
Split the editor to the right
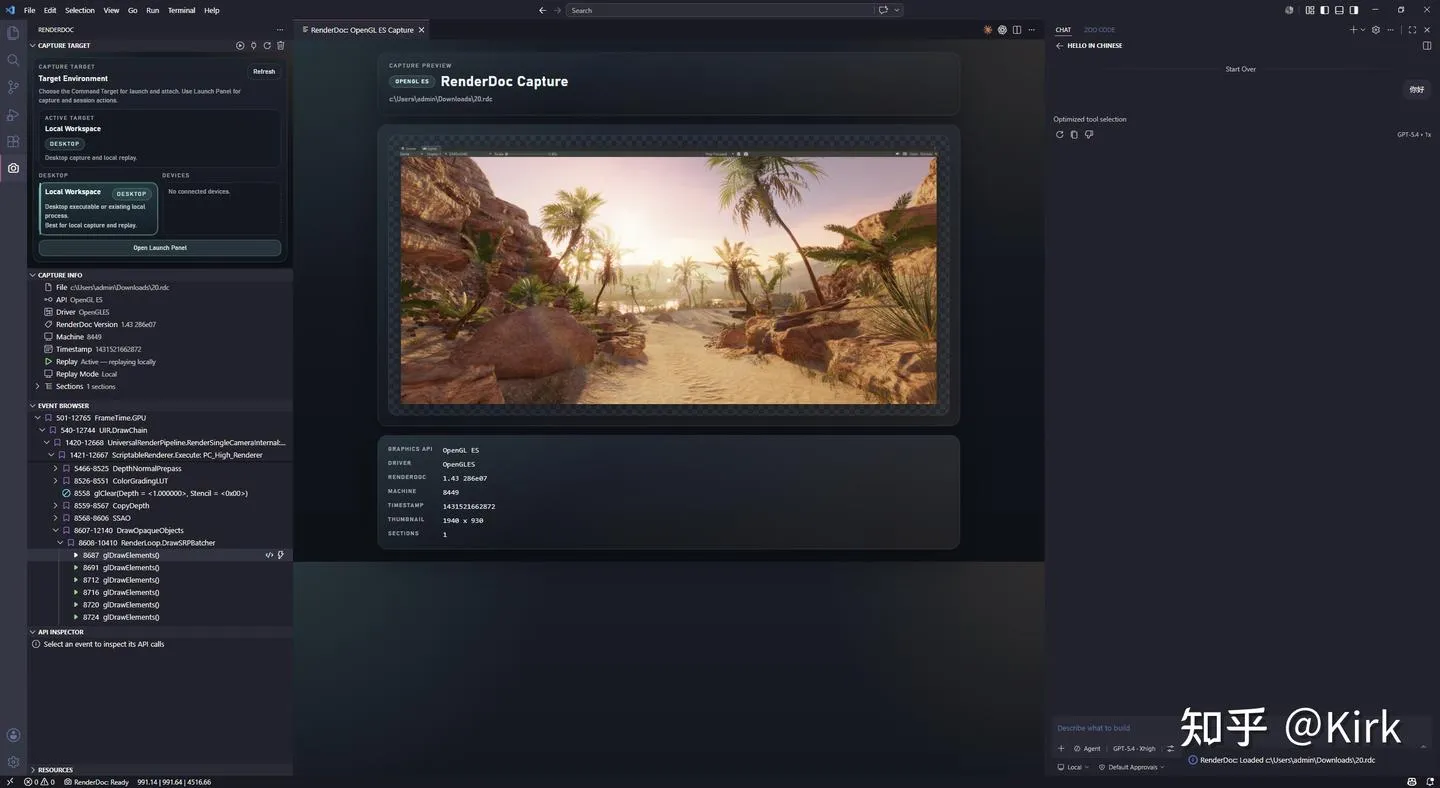click(1017, 30)
